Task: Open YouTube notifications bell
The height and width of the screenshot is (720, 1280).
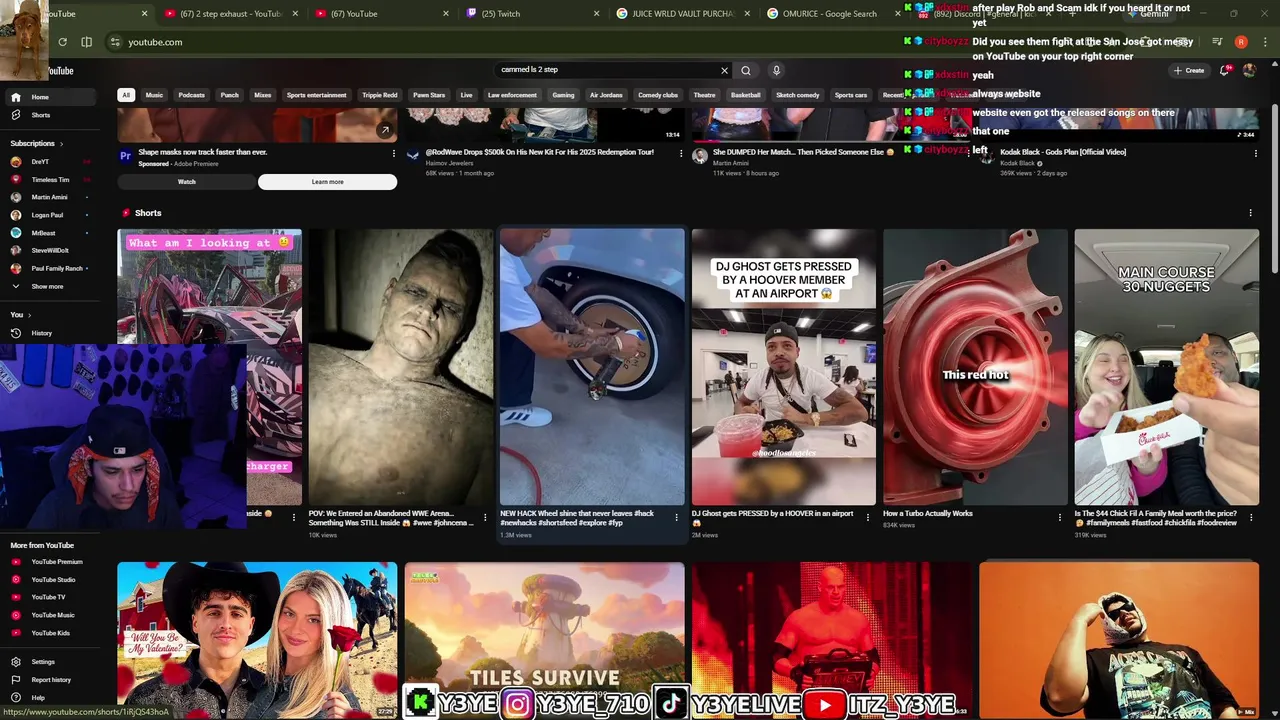Action: [1225, 70]
